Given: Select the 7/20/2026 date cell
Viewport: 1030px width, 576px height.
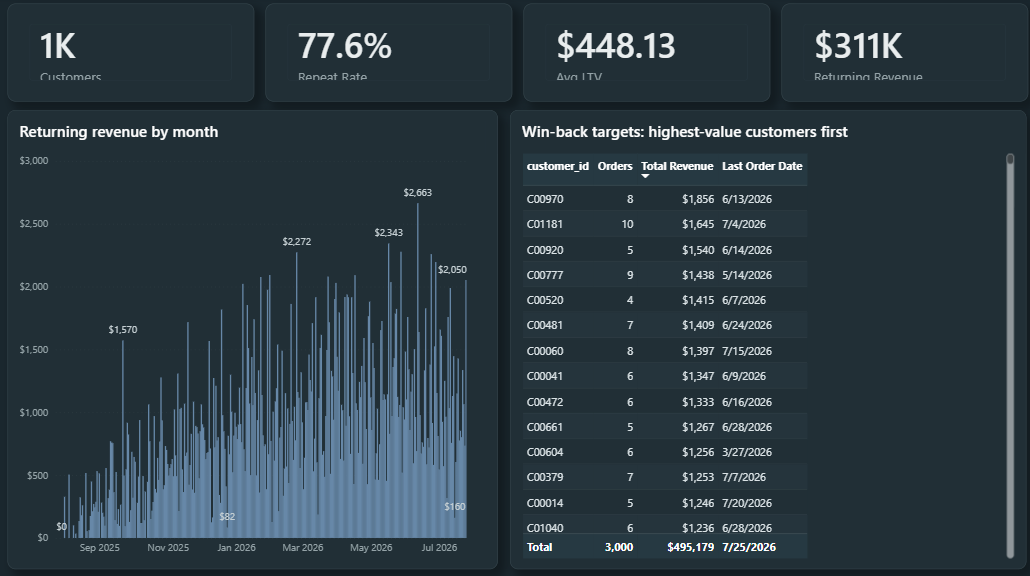Looking at the screenshot, I should point(747,503).
